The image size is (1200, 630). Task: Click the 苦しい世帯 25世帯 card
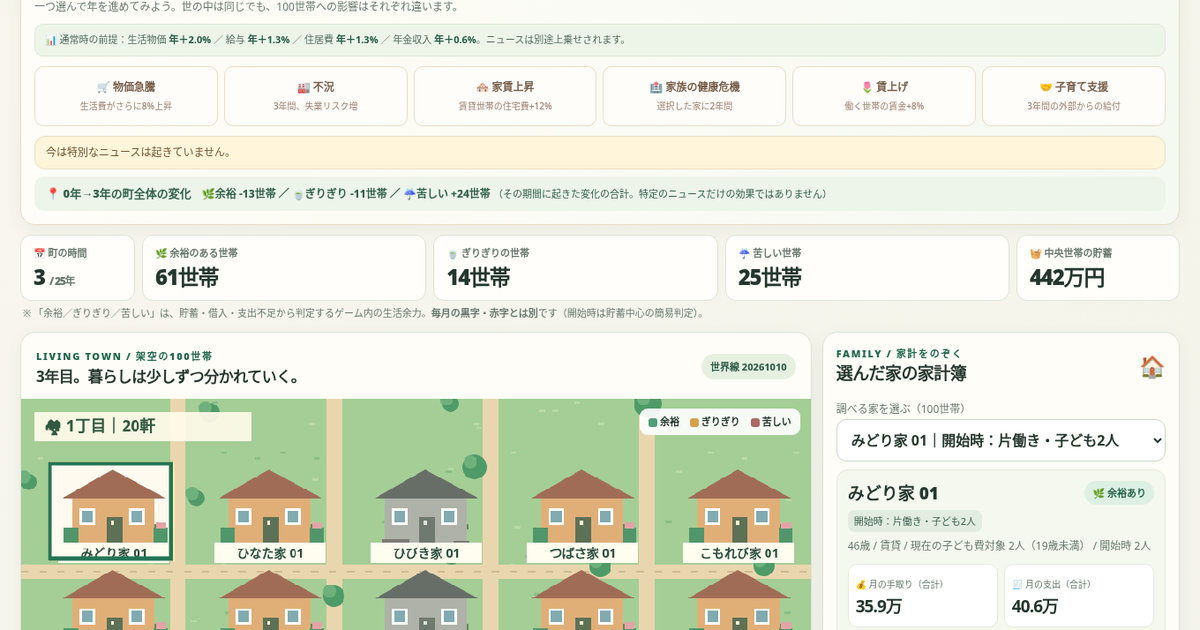(x=867, y=268)
